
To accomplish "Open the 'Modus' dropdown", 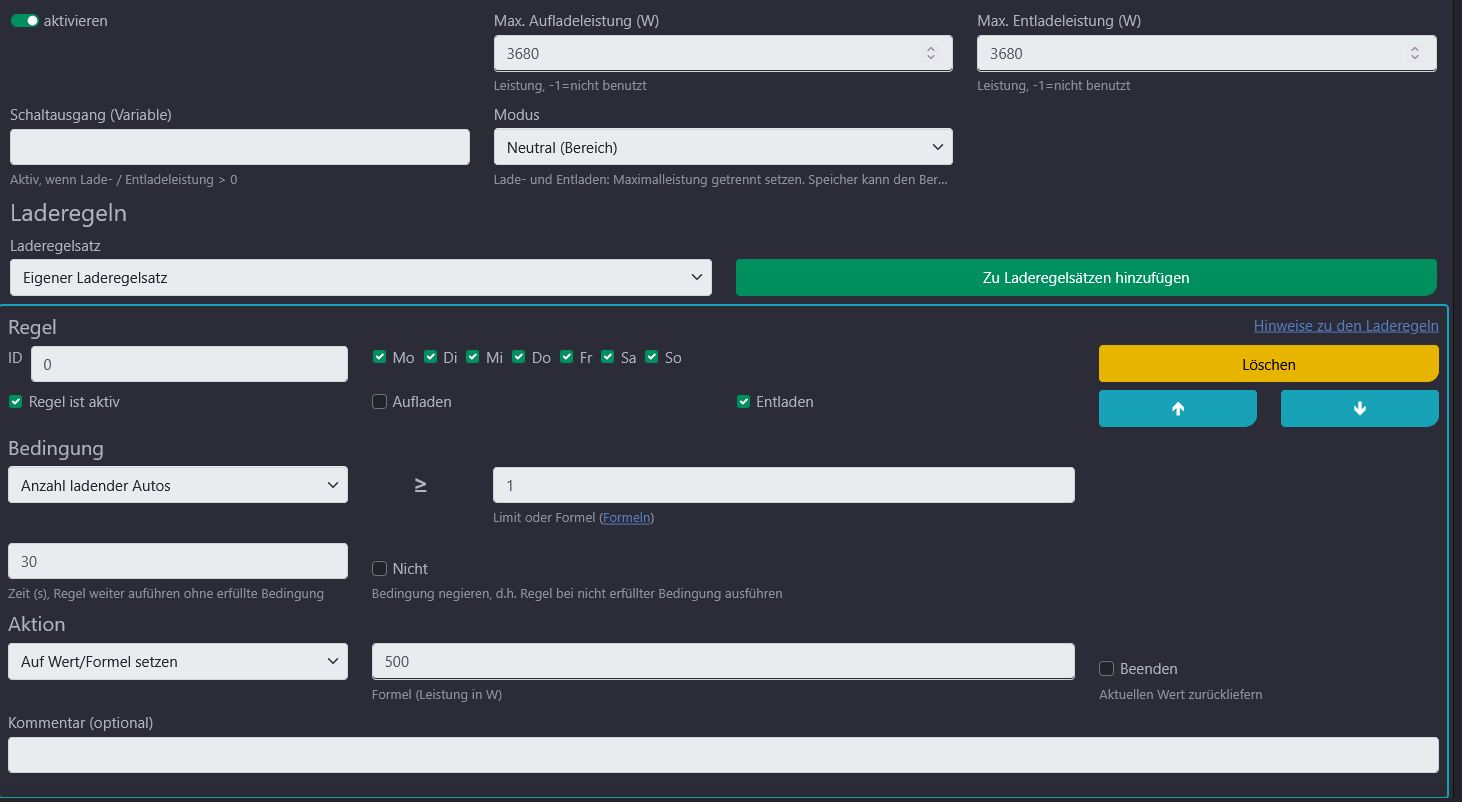I will (x=723, y=147).
